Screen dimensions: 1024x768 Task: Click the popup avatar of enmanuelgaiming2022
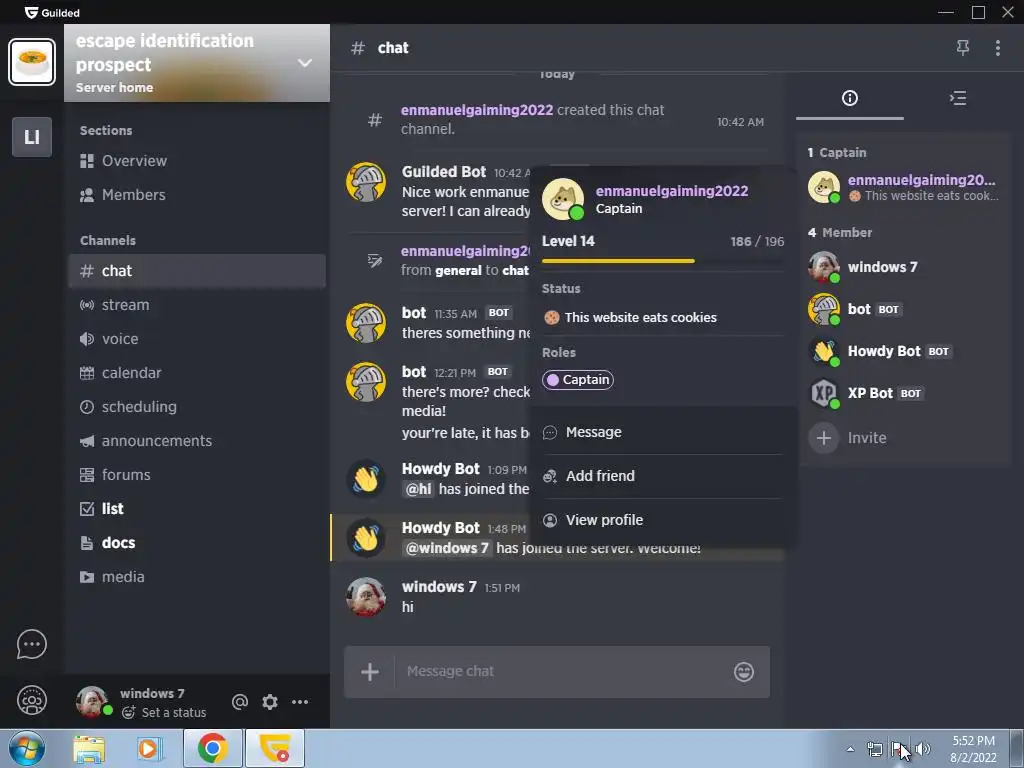[x=562, y=199]
